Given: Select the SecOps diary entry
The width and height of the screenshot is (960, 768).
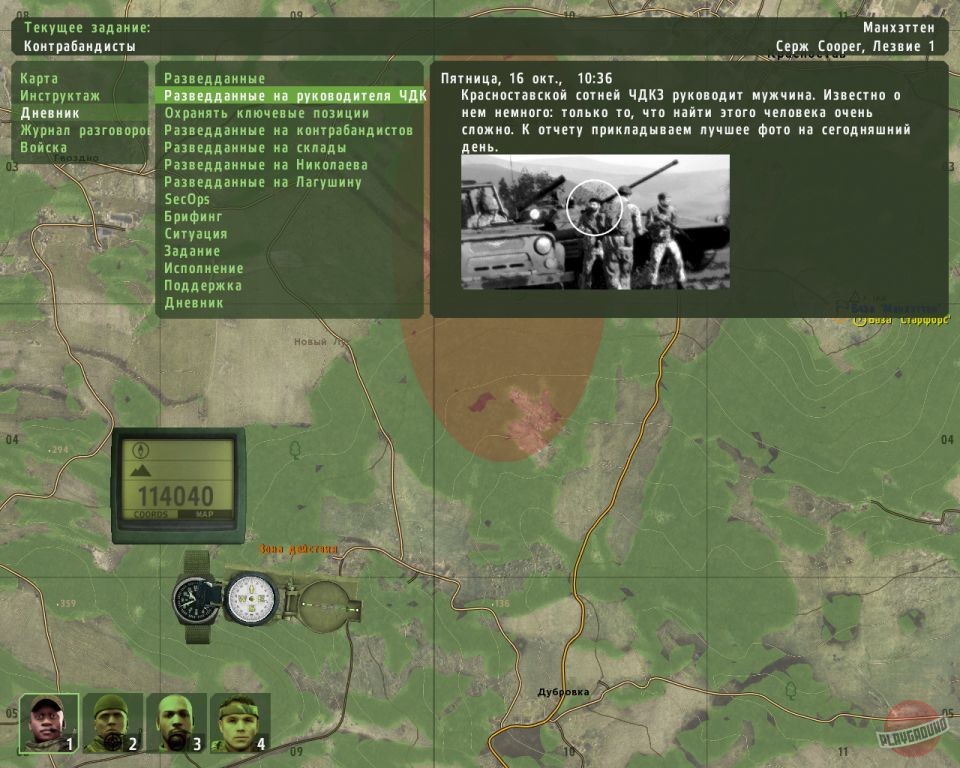Looking at the screenshot, I should (187, 200).
